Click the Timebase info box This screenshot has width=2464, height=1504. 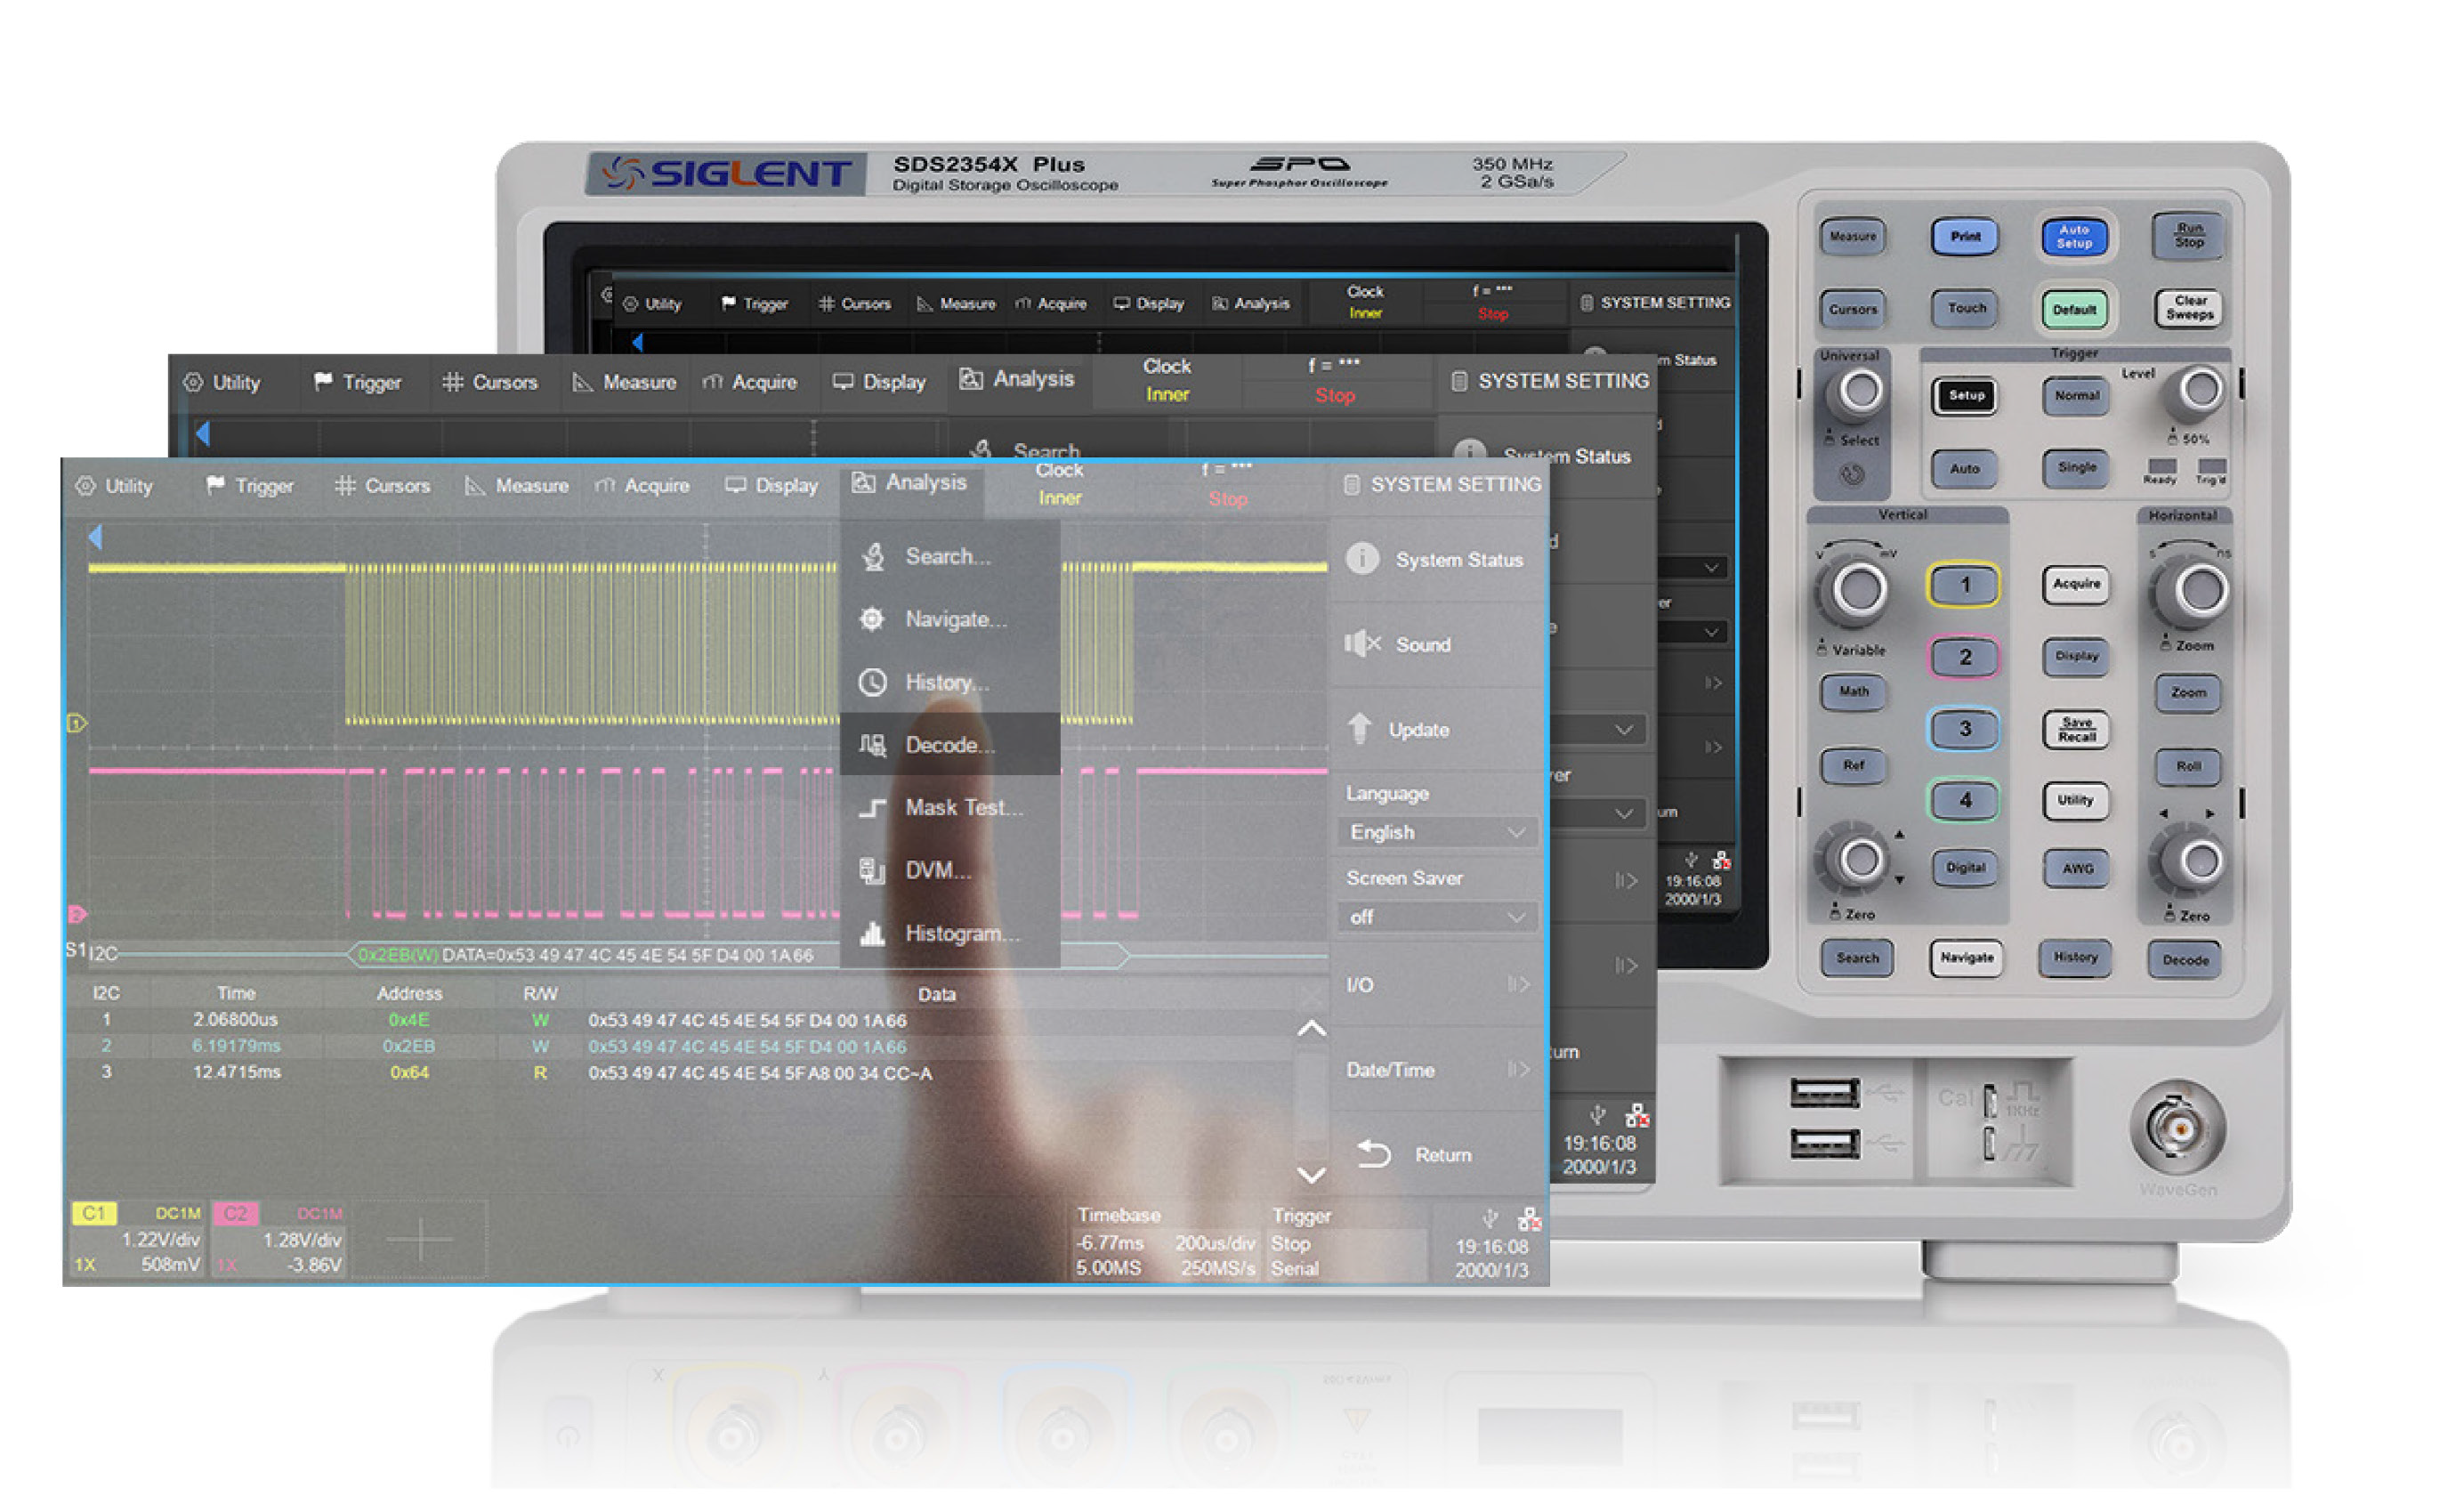[1166, 1242]
